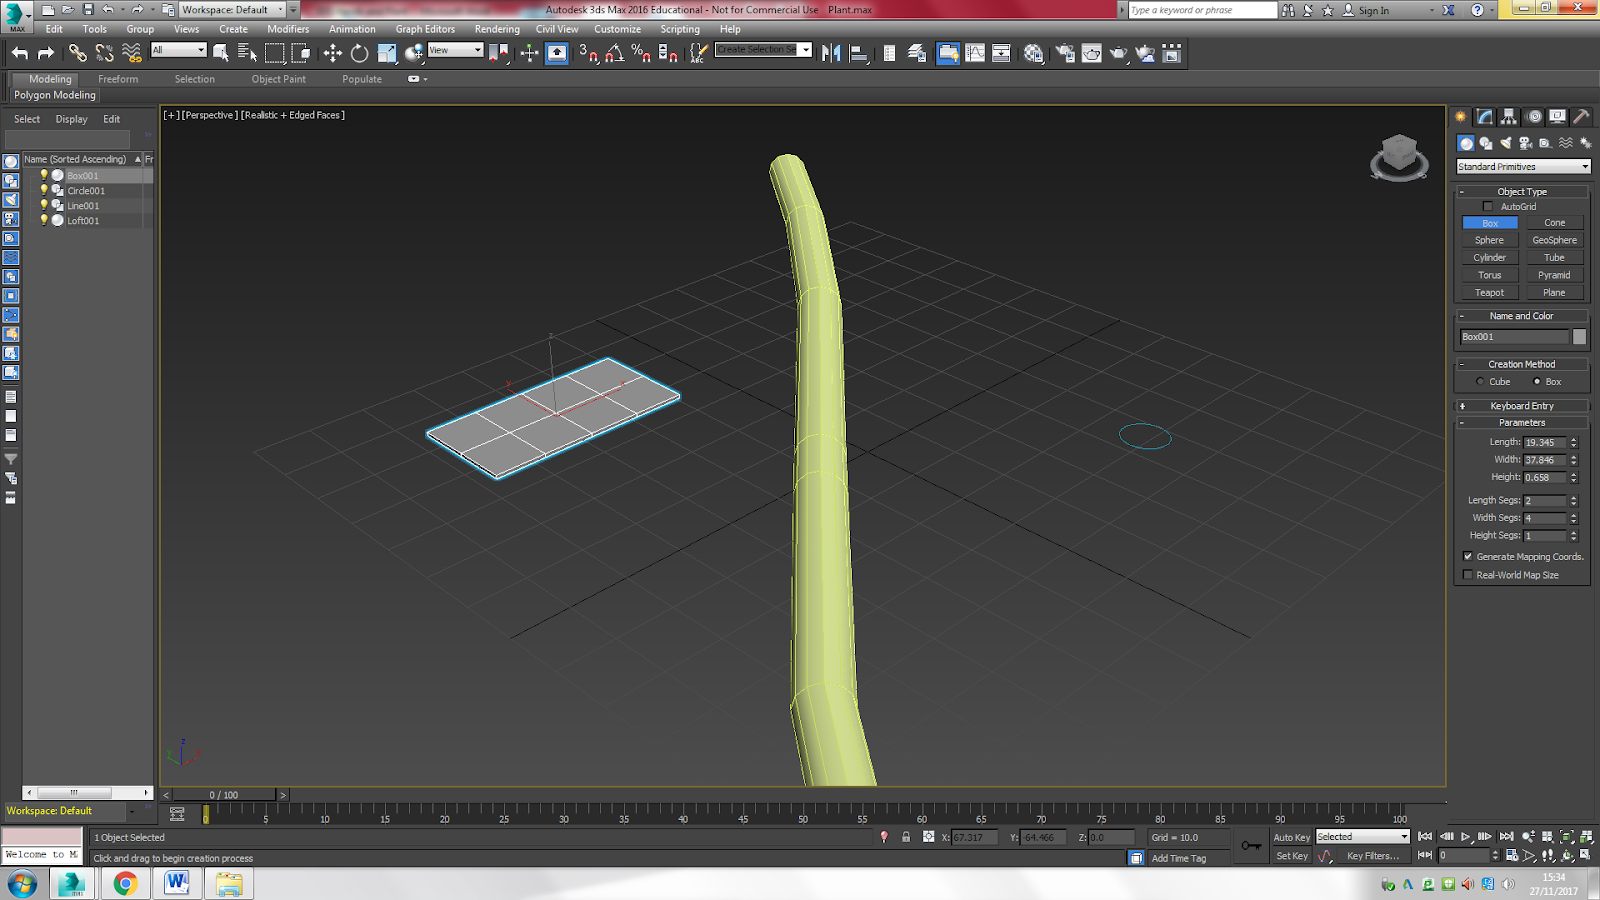Open the Material Editor
Image resolution: width=1600 pixels, height=900 pixels.
(x=1033, y=53)
